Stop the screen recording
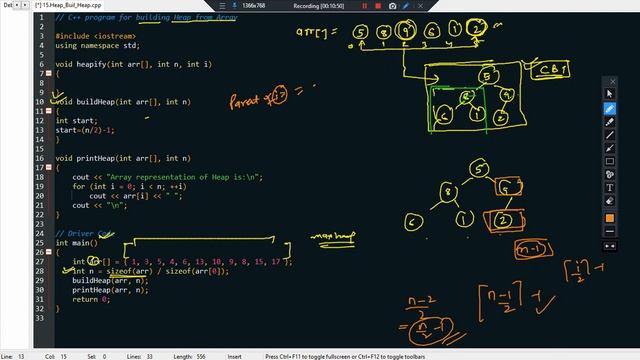Image resolution: width=640 pixels, height=360 pixels. pos(378,6)
